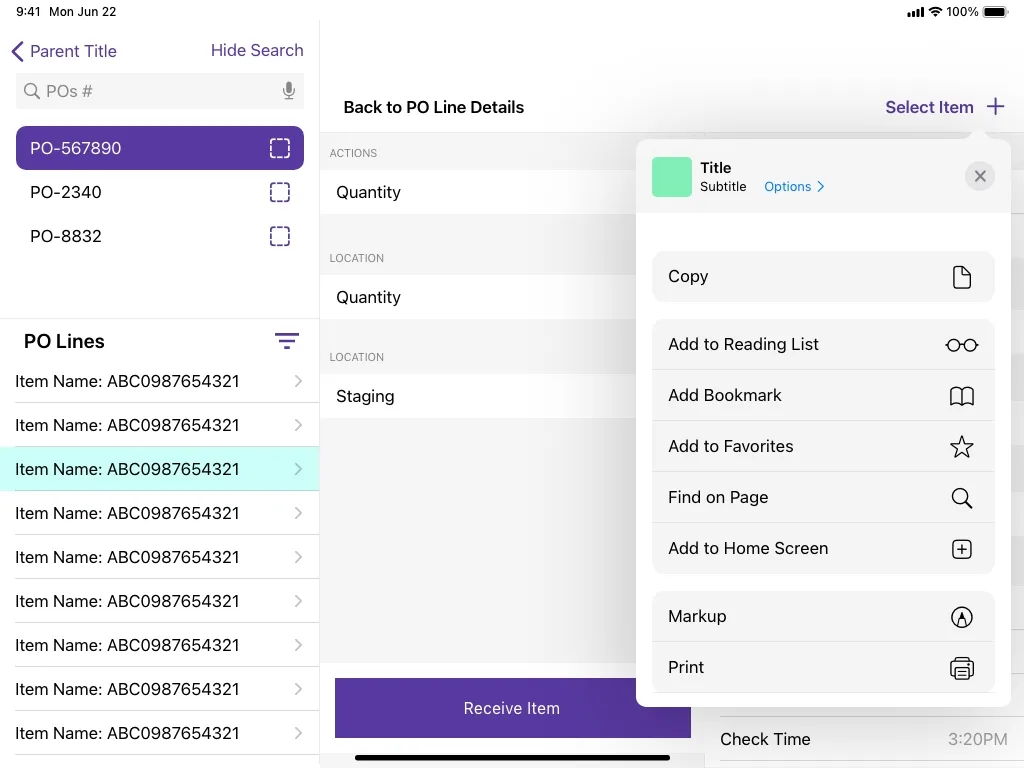The width and height of the screenshot is (1024, 768).
Task: Tap Hide Search
Action: (257, 50)
